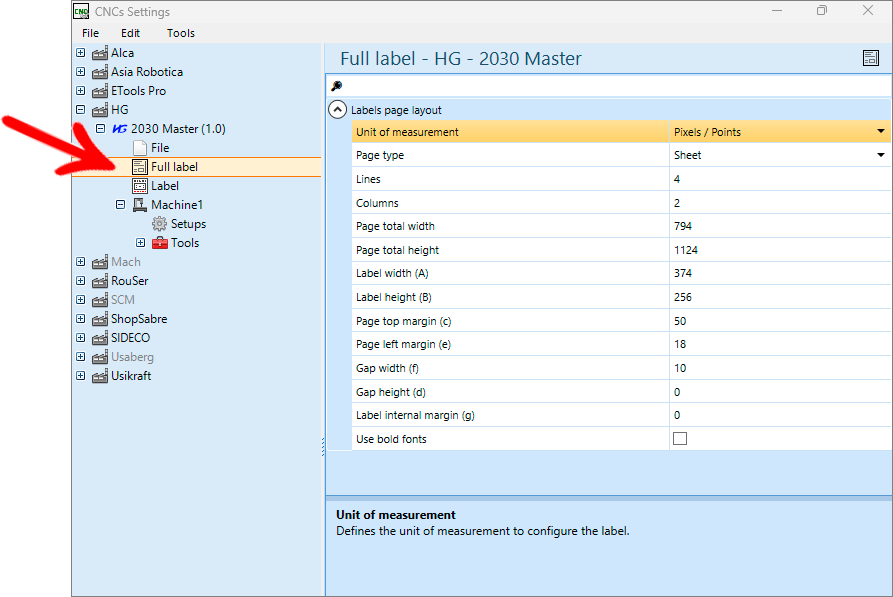Collapse the HG tree node

point(80,109)
